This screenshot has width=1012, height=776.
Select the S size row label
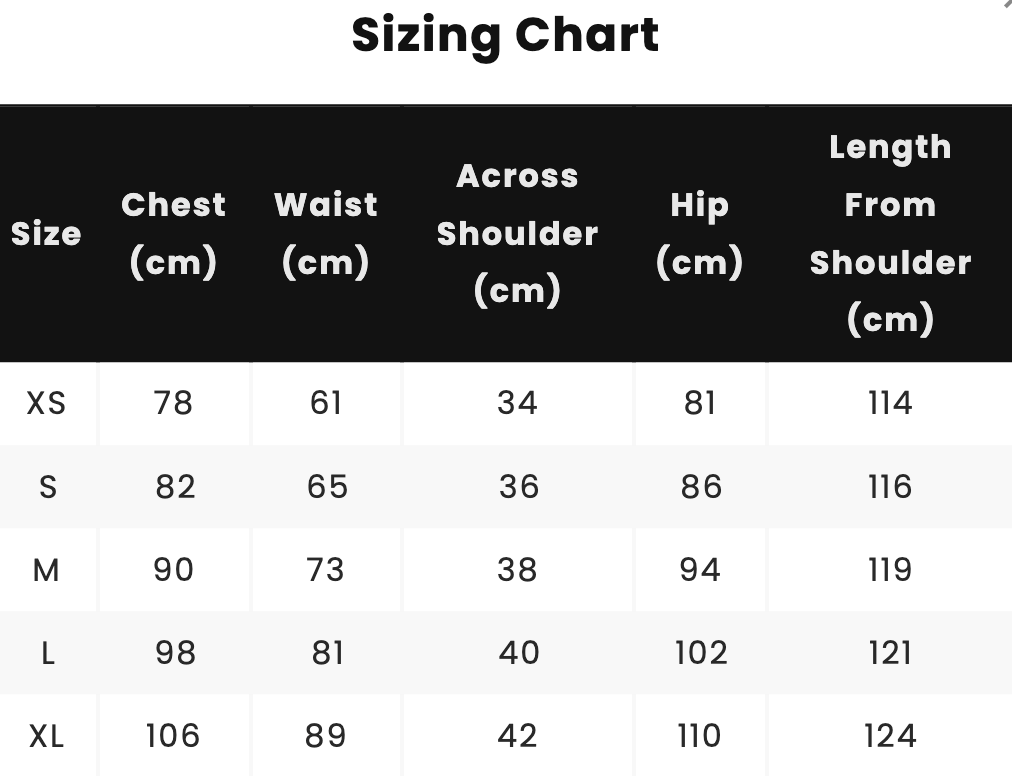(x=47, y=487)
